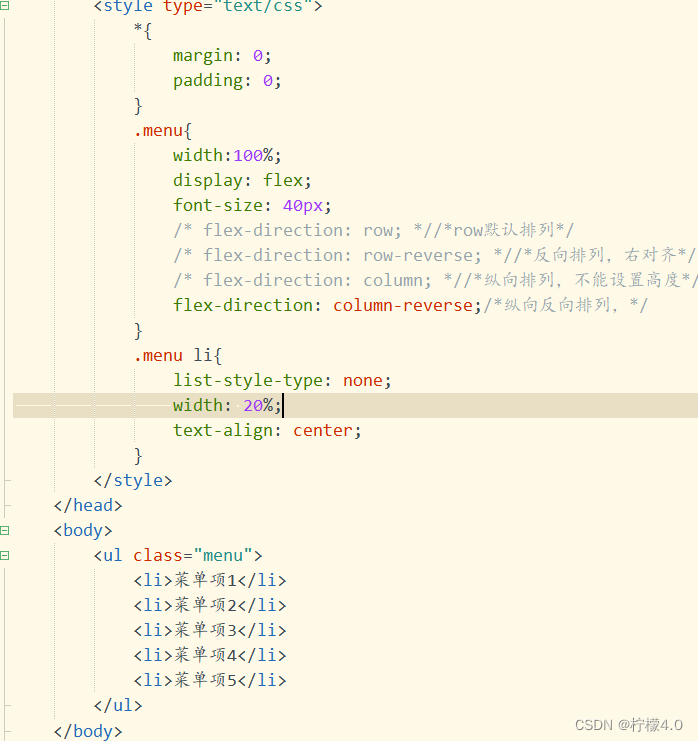Click the '</ul>' closing tag
The width and height of the screenshot is (698, 741).
click(118, 706)
